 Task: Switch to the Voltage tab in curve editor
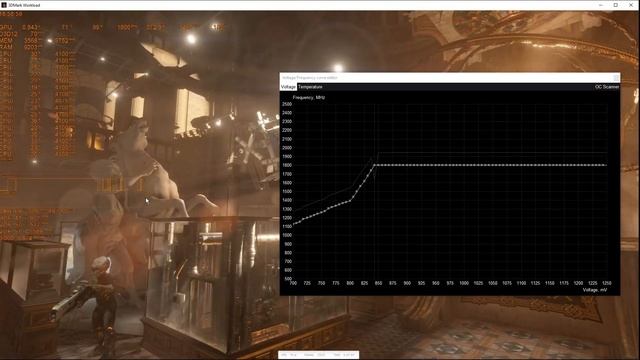click(x=288, y=87)
